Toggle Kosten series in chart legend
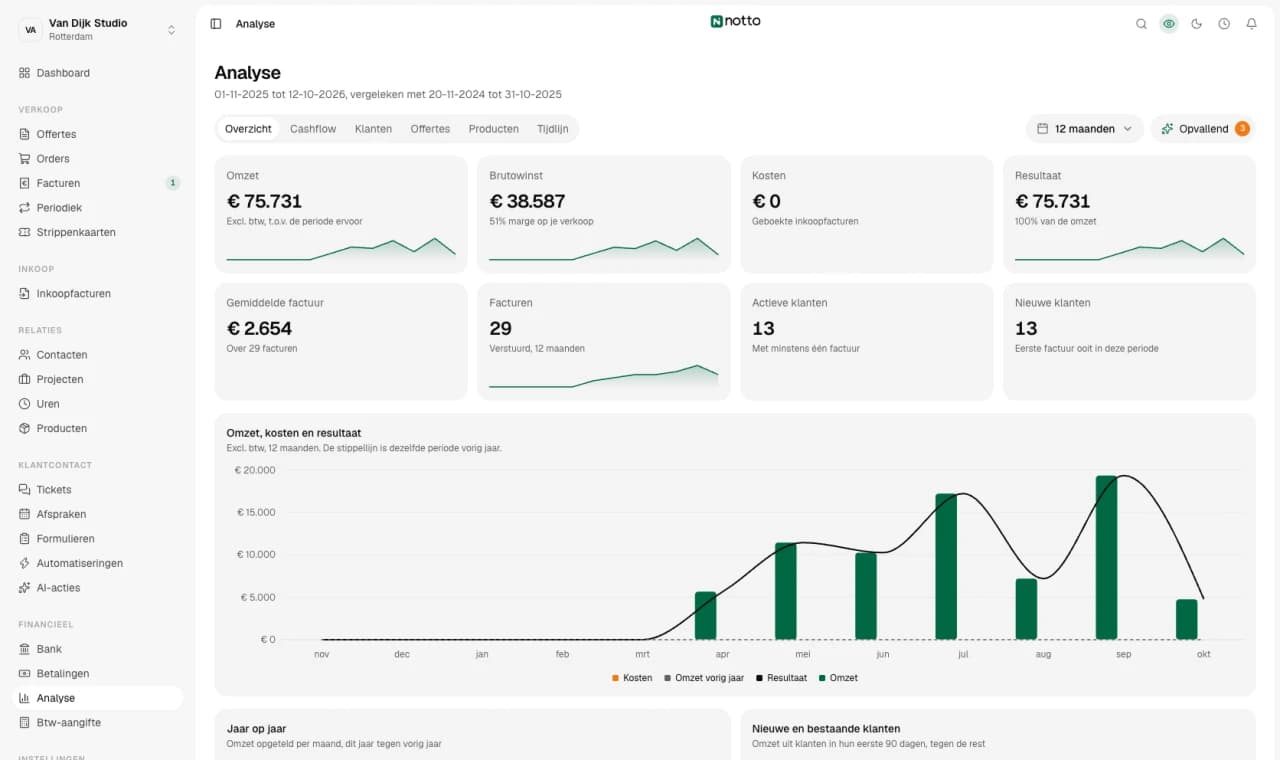Screen dimensions: 1280x760 tap(632, 678)
